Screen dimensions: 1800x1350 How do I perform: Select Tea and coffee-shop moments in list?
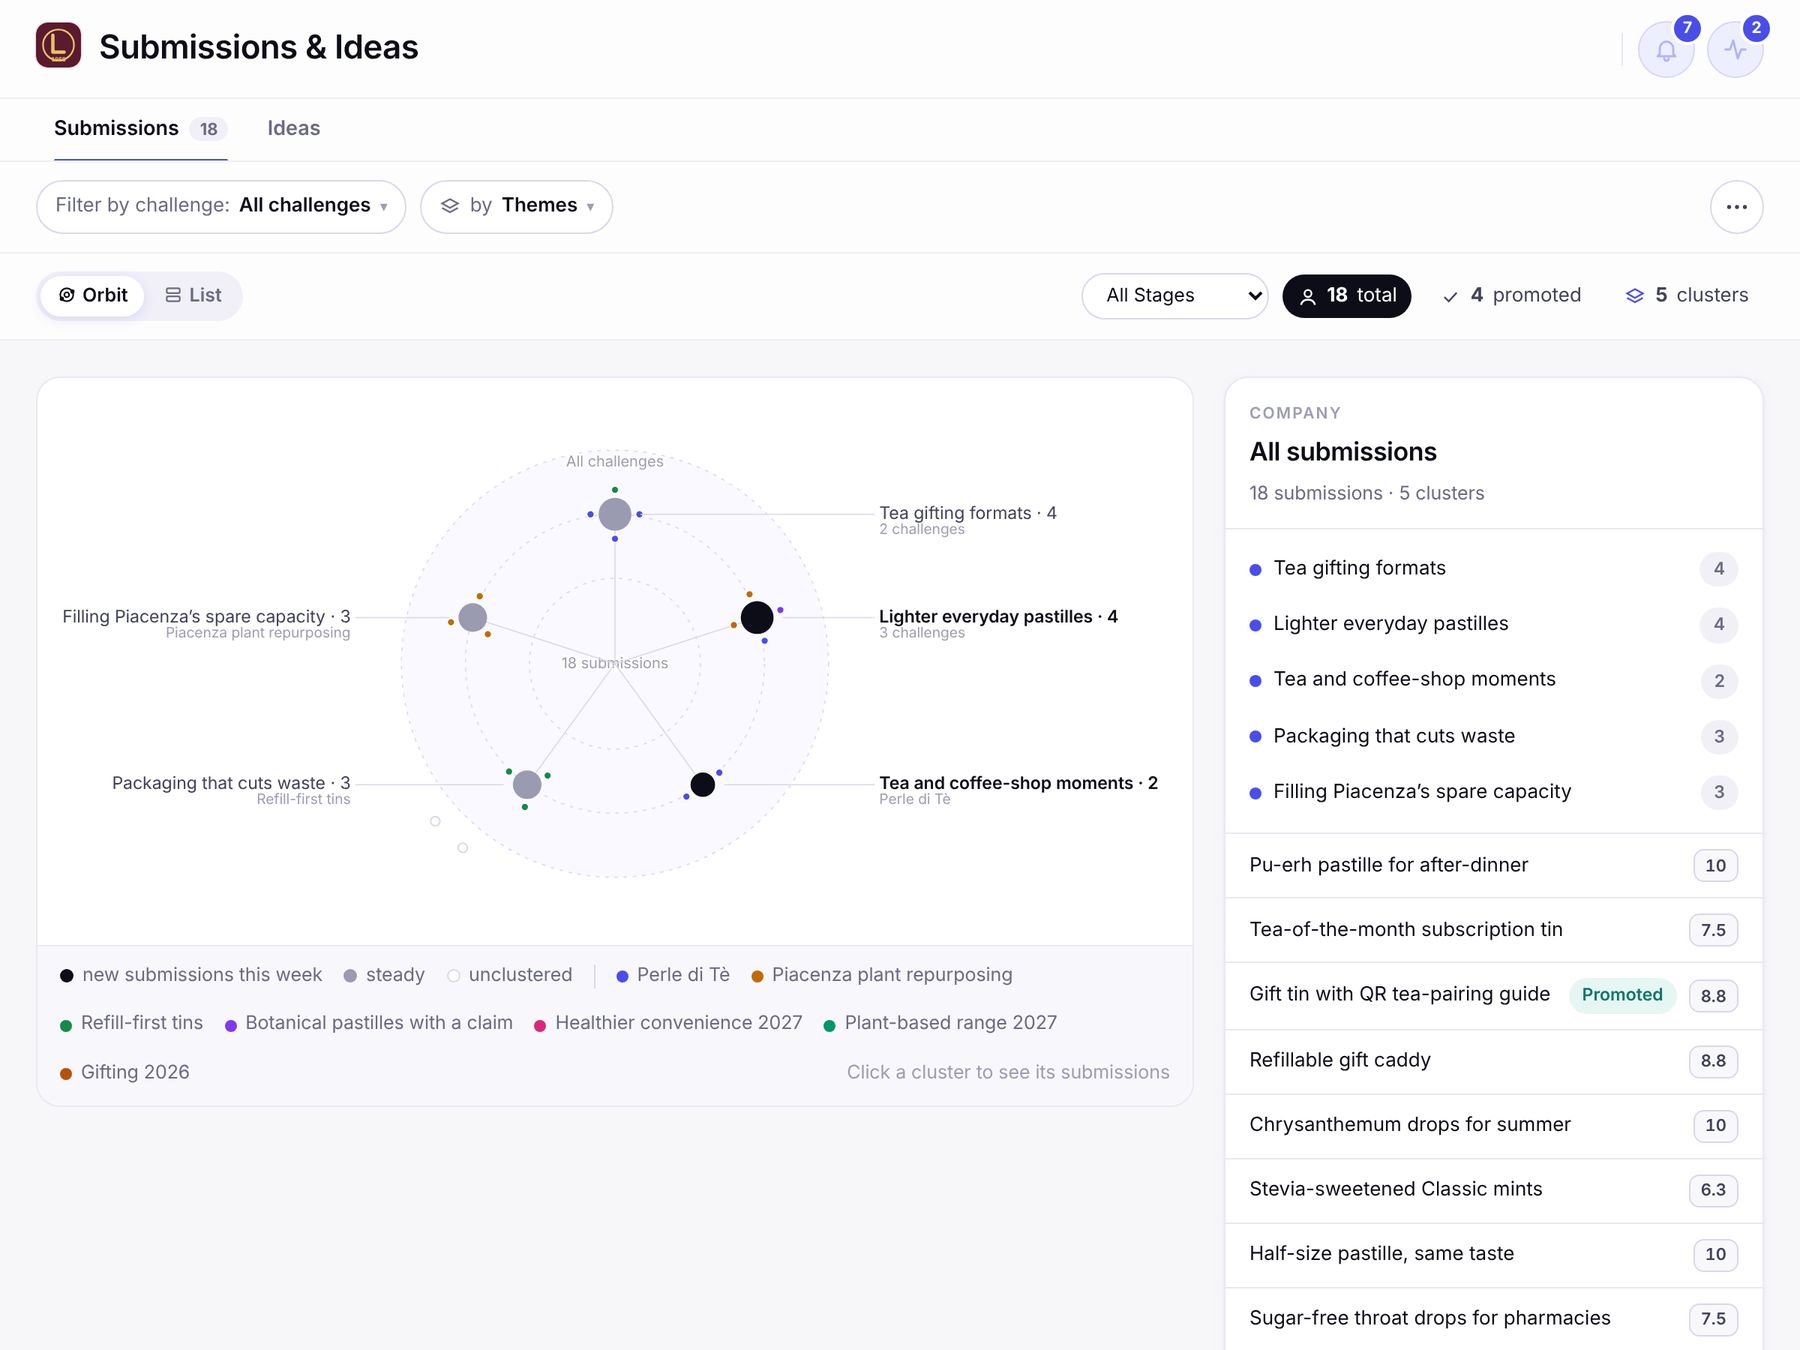click(1493, 680)
